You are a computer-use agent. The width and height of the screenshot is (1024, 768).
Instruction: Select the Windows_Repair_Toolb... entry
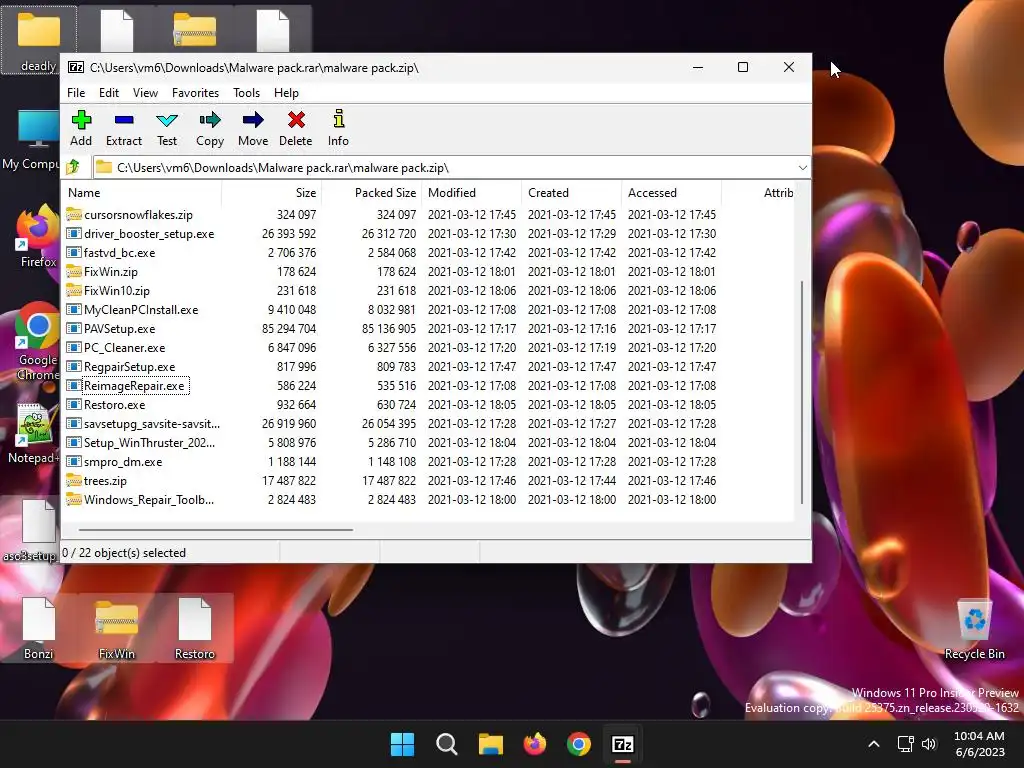coord(149,500)
